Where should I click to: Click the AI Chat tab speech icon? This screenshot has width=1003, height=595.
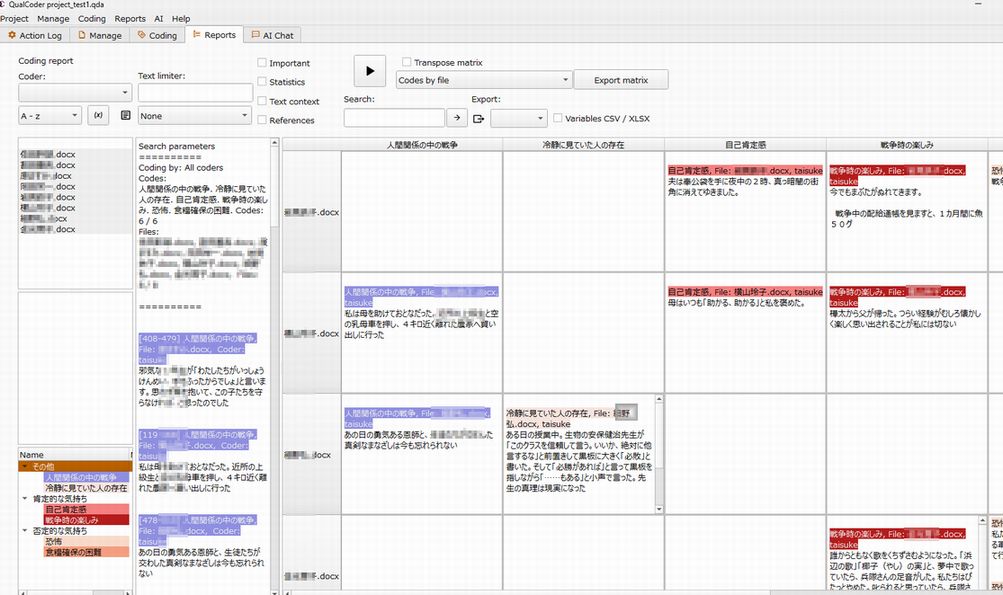tap(255, 35)
